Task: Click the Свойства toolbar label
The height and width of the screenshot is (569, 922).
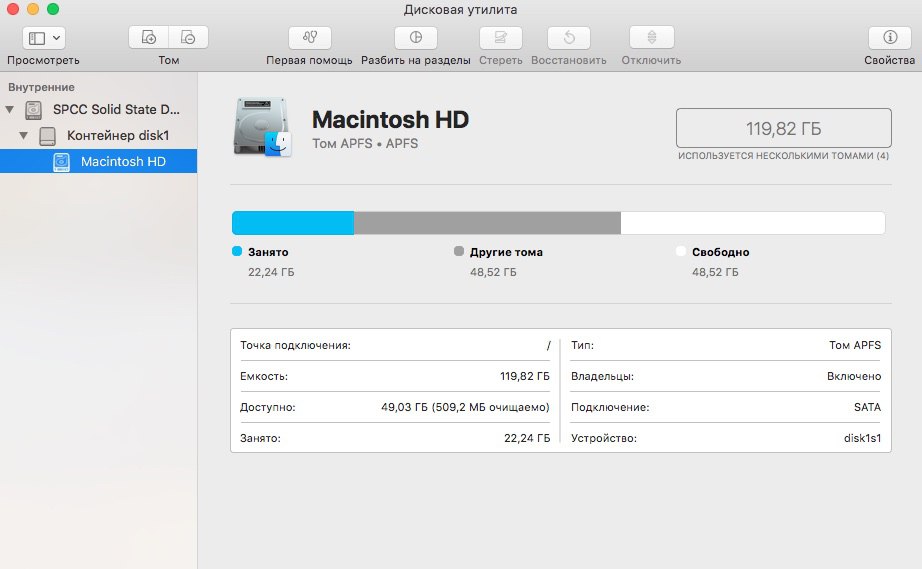Action: tap(890, 60)
